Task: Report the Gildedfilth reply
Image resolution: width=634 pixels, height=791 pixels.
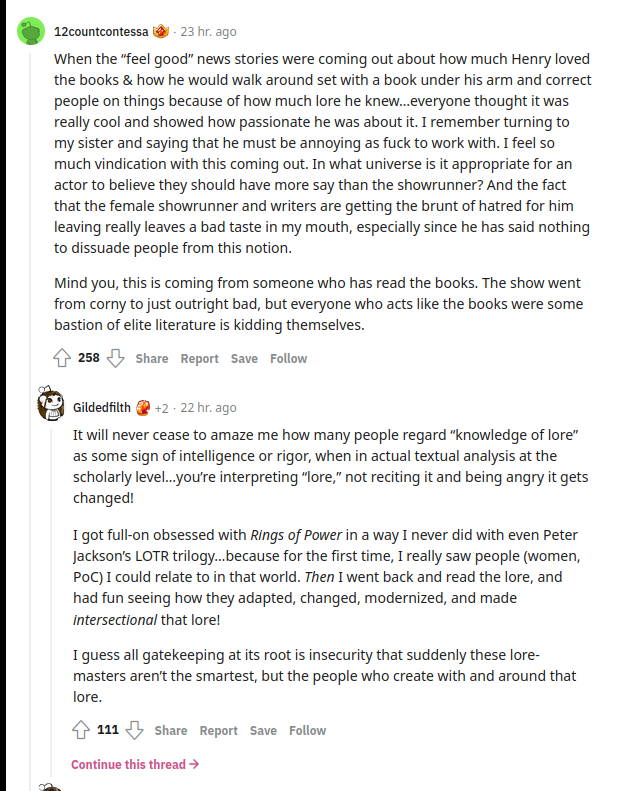Action: coord(218,730)
